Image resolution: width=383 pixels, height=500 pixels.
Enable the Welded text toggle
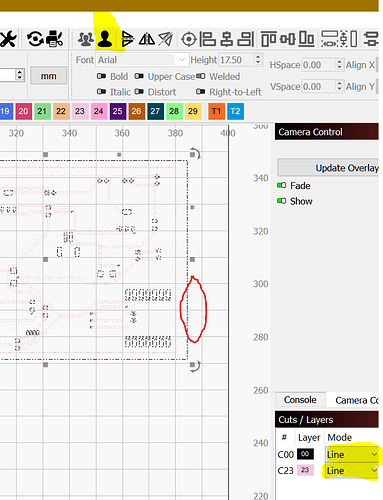(218, 77)
